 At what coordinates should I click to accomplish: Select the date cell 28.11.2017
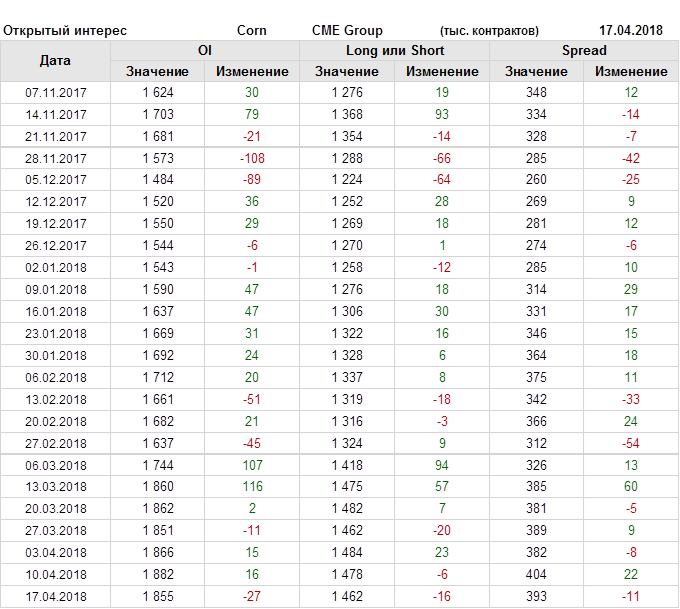(x=56, y=159)
